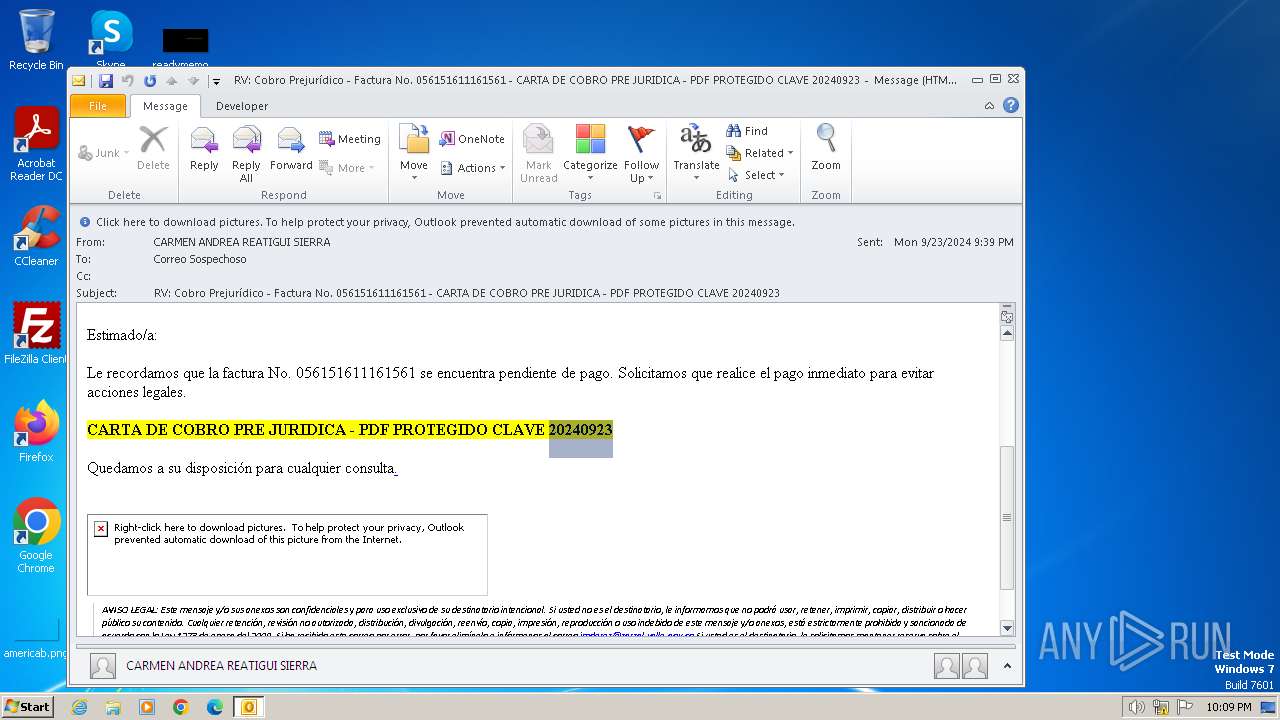
Task: Launch CCleaner from desktop
Action: point(36,237)
